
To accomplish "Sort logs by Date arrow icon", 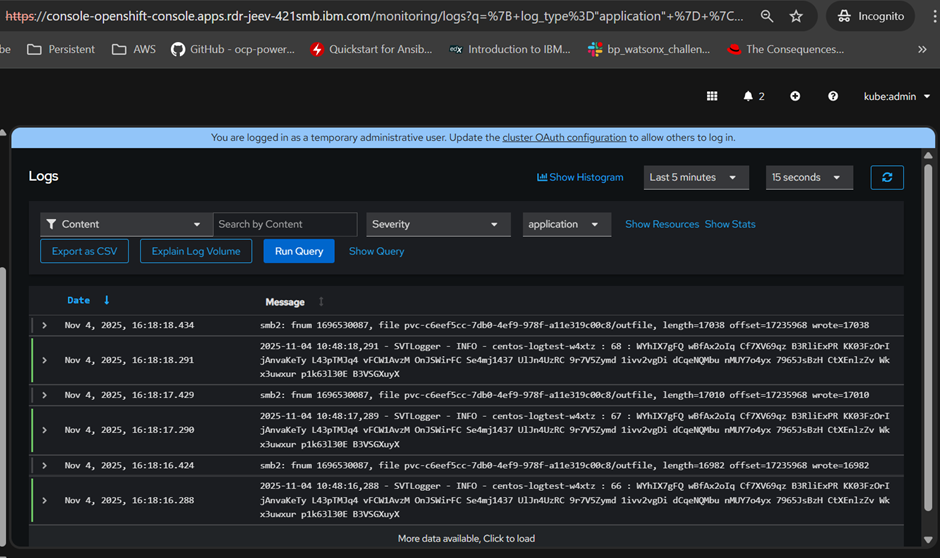I will point(107,301).
